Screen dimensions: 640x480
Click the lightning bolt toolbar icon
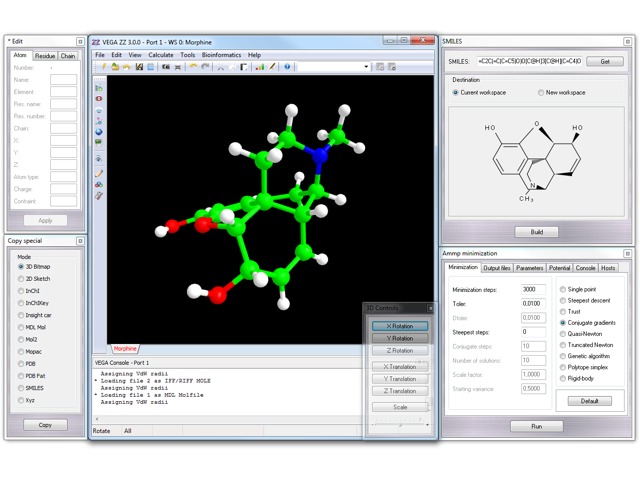(104, 67)
